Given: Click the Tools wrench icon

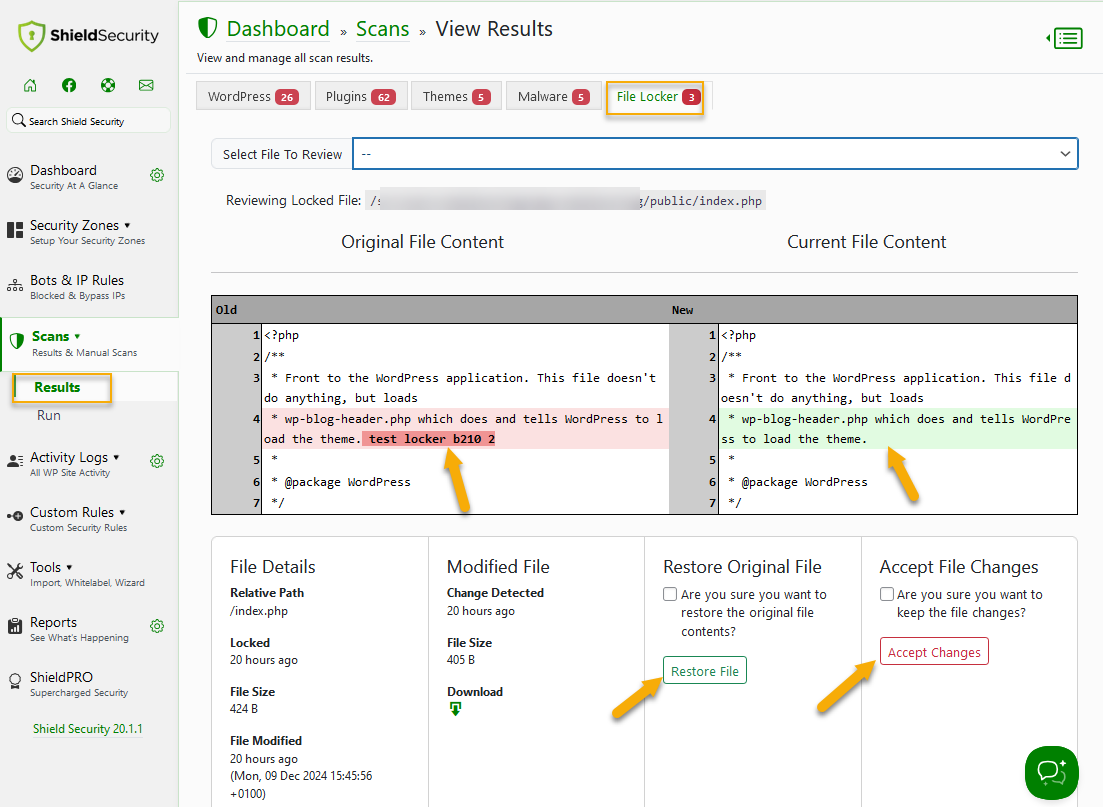Looking at the screenshot, I should [x=15, y=571].
